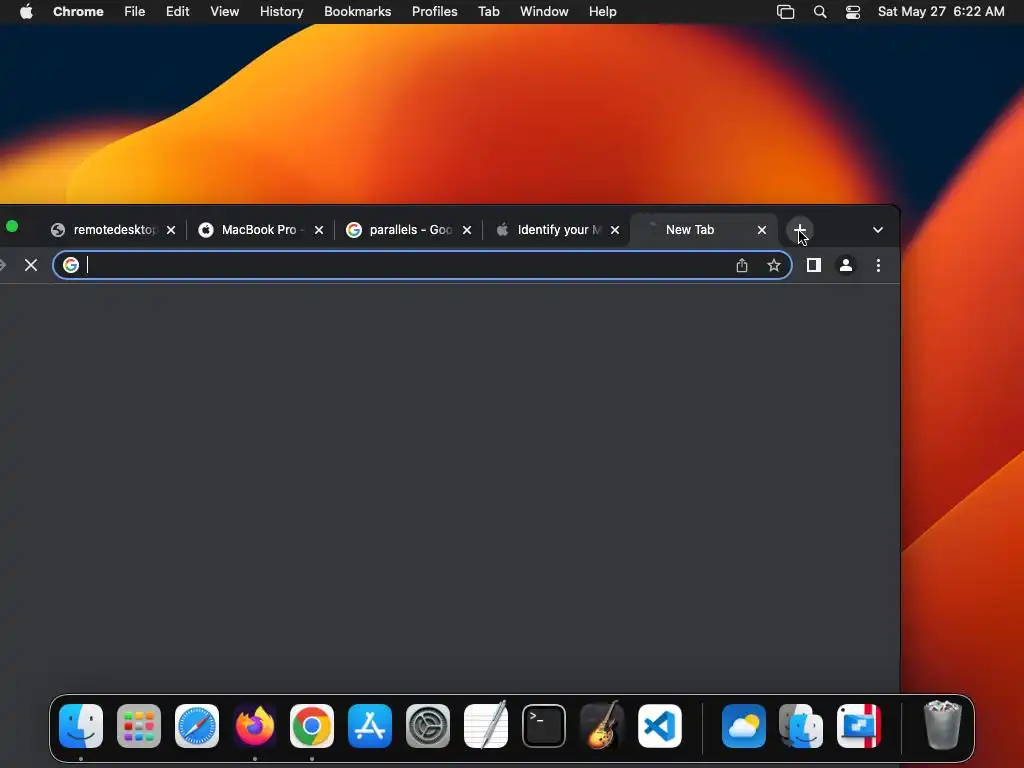Viewport: 1024px width, 768px height.
Task: Close the parallels Google tab
Action: tap(467, 230)
